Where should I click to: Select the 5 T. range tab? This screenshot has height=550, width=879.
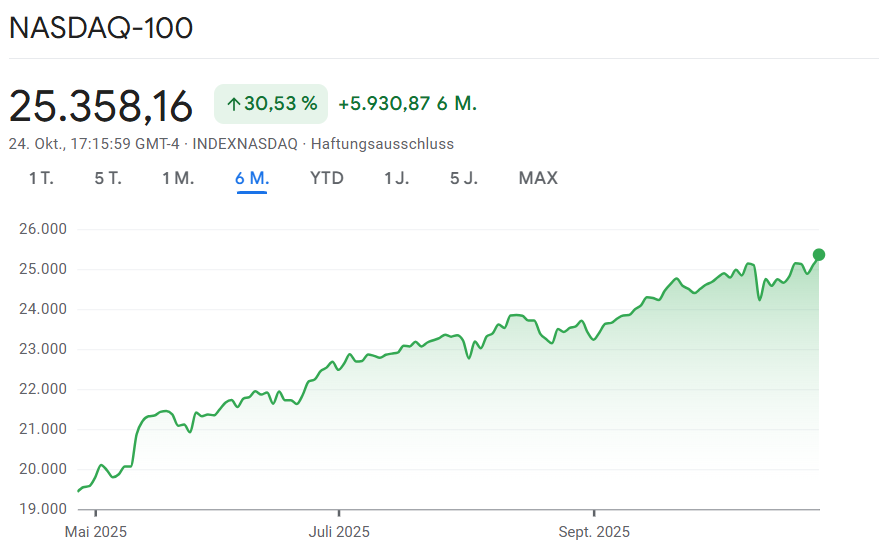click(x=108, y=178)
